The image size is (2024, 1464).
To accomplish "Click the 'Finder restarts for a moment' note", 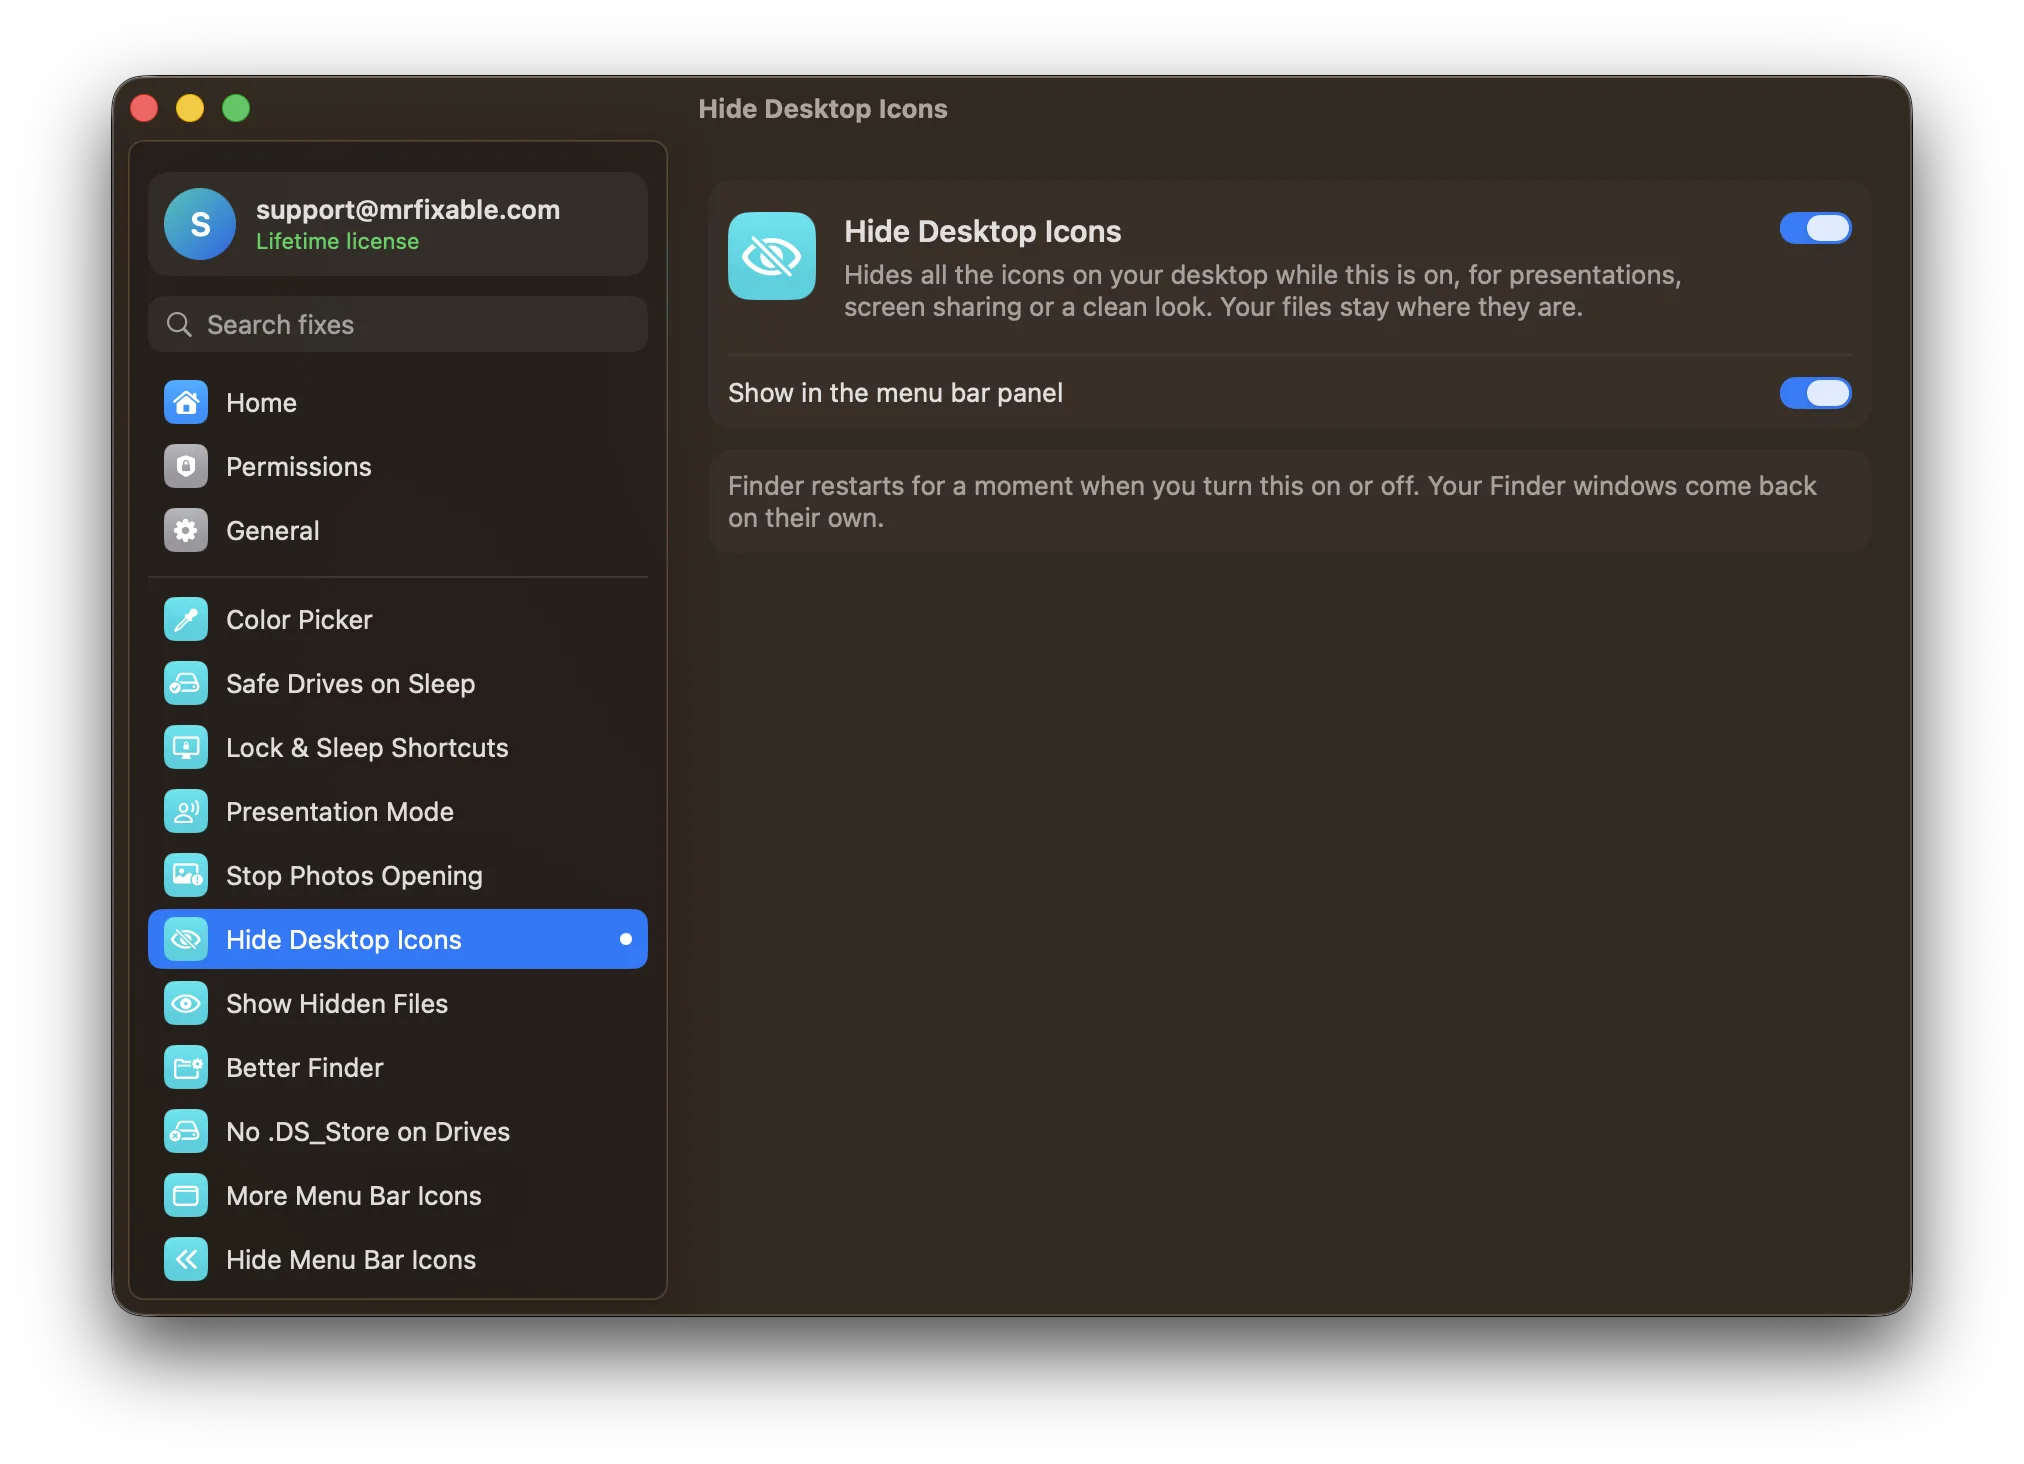I will click(x=1272, y=502).
